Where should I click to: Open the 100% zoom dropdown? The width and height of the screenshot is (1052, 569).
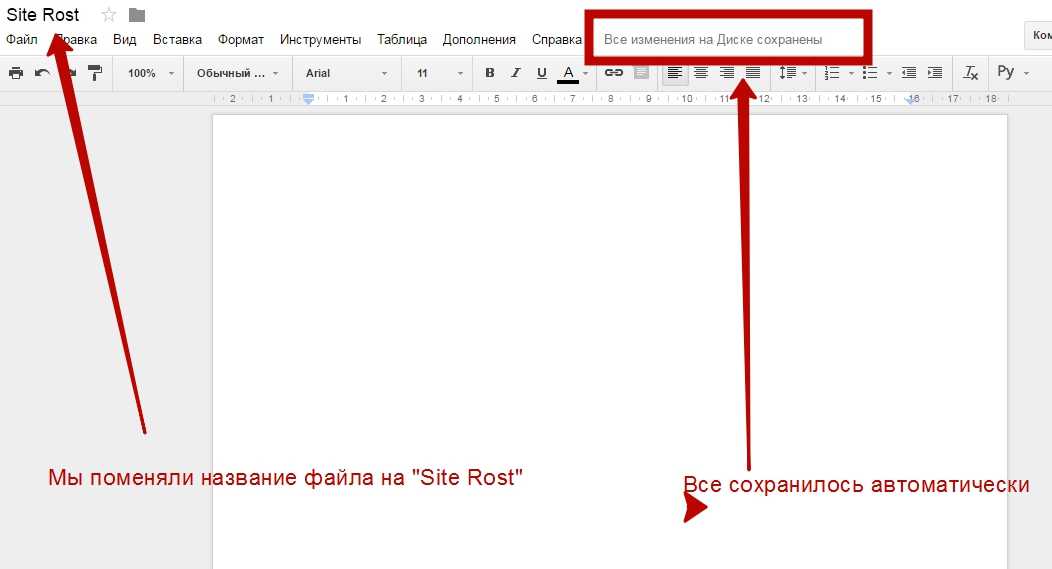pos(150,73)
